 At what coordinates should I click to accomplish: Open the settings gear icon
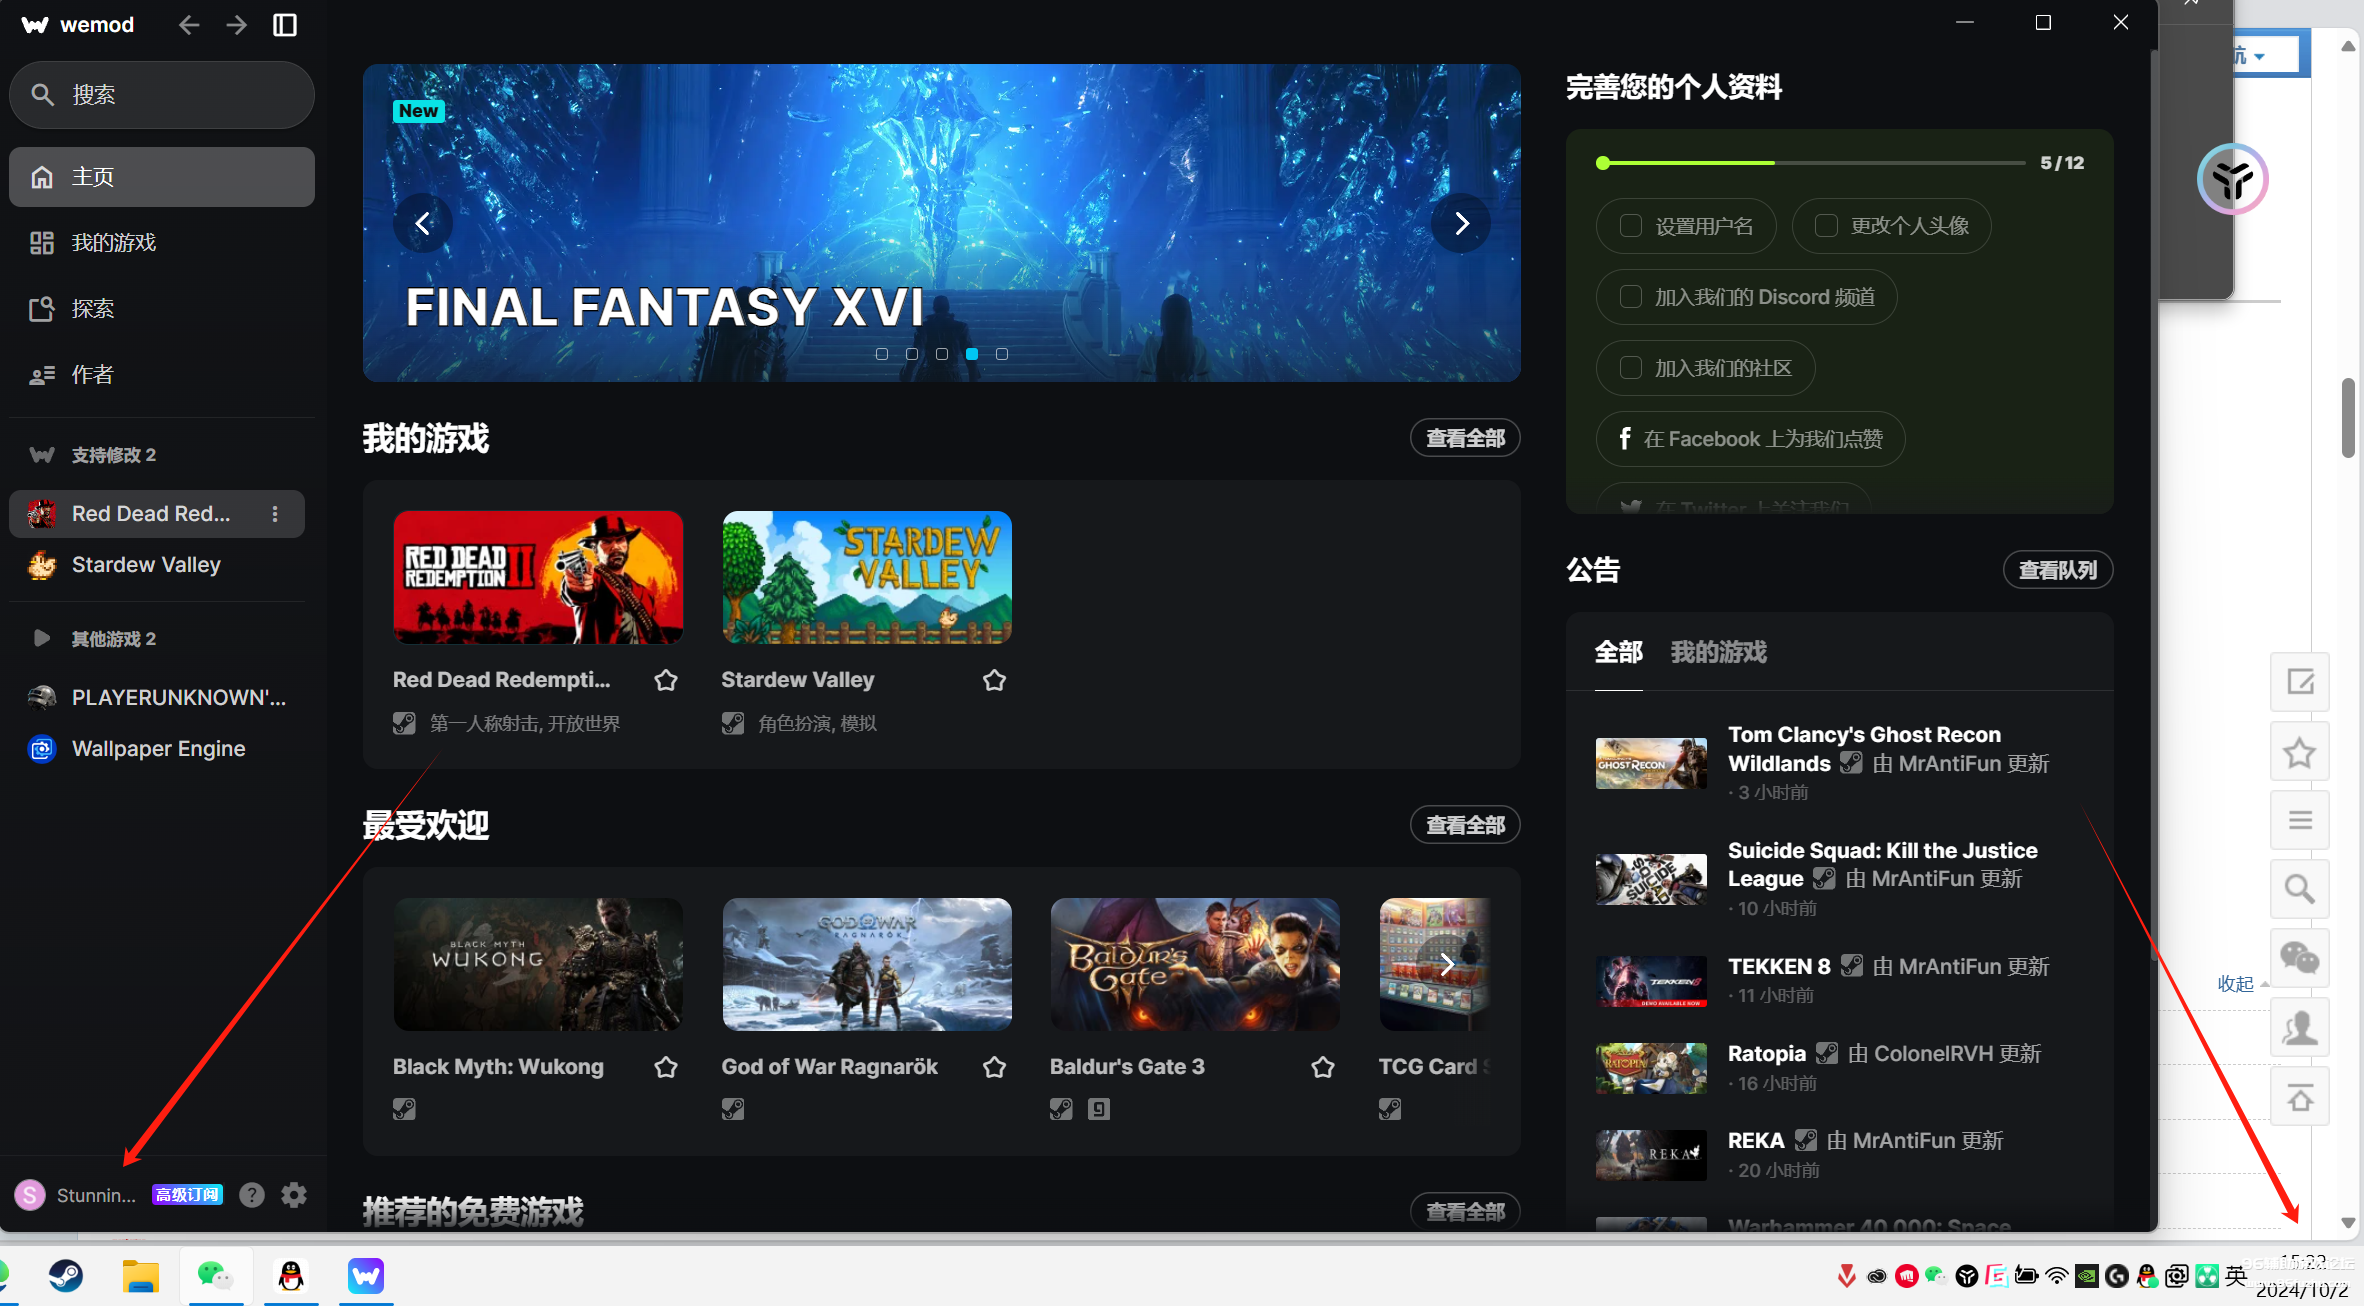pos(294,1195)
